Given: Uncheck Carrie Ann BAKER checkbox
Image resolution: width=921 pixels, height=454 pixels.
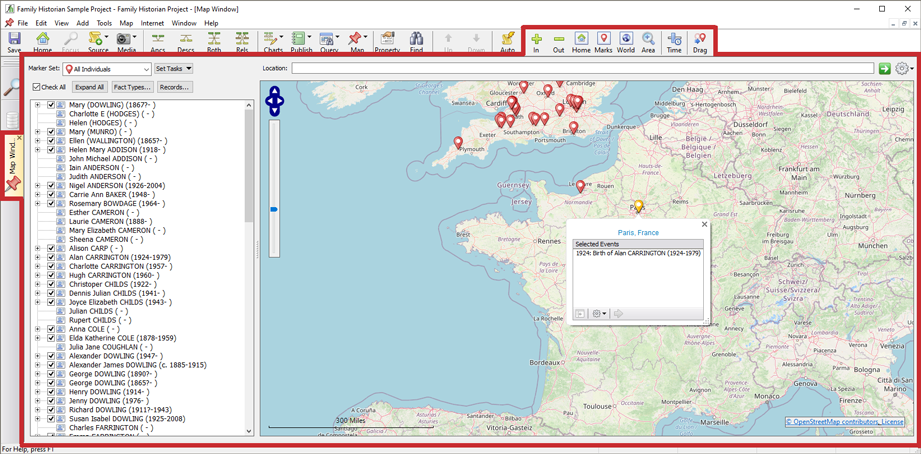Looking at the screenshot, I should pos(51,194).
